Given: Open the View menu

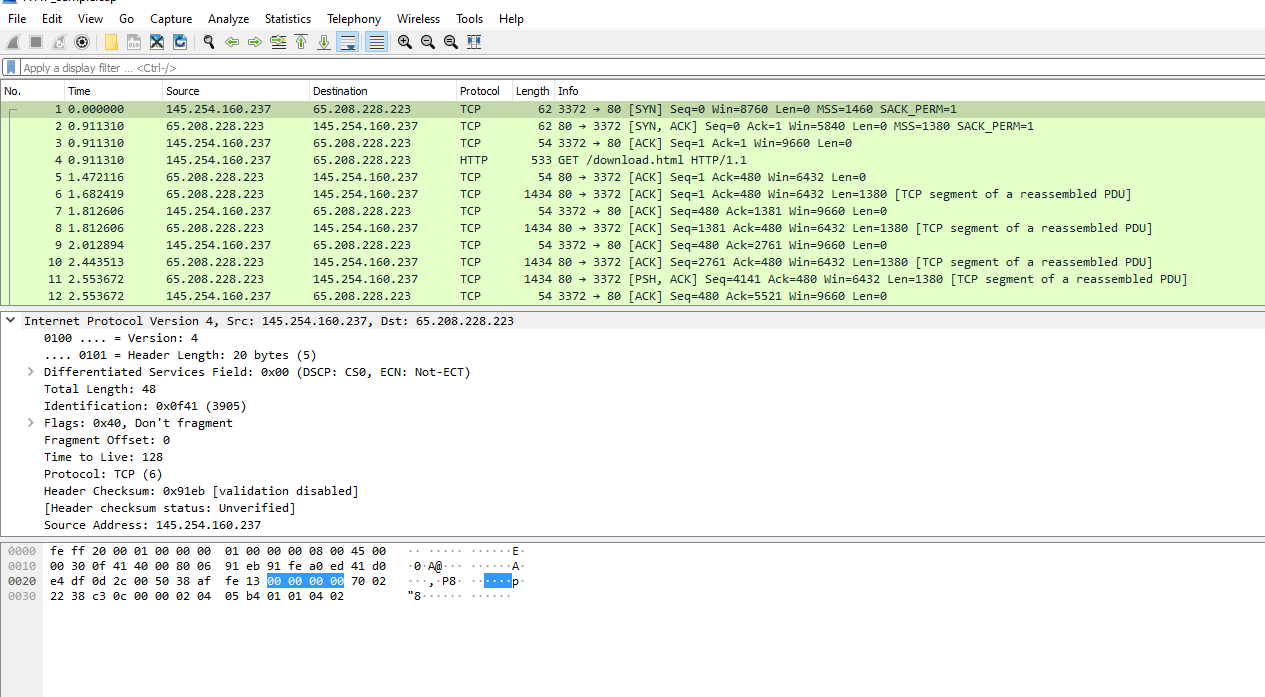Looking at the screenshot, I should (x=90, y=19).
